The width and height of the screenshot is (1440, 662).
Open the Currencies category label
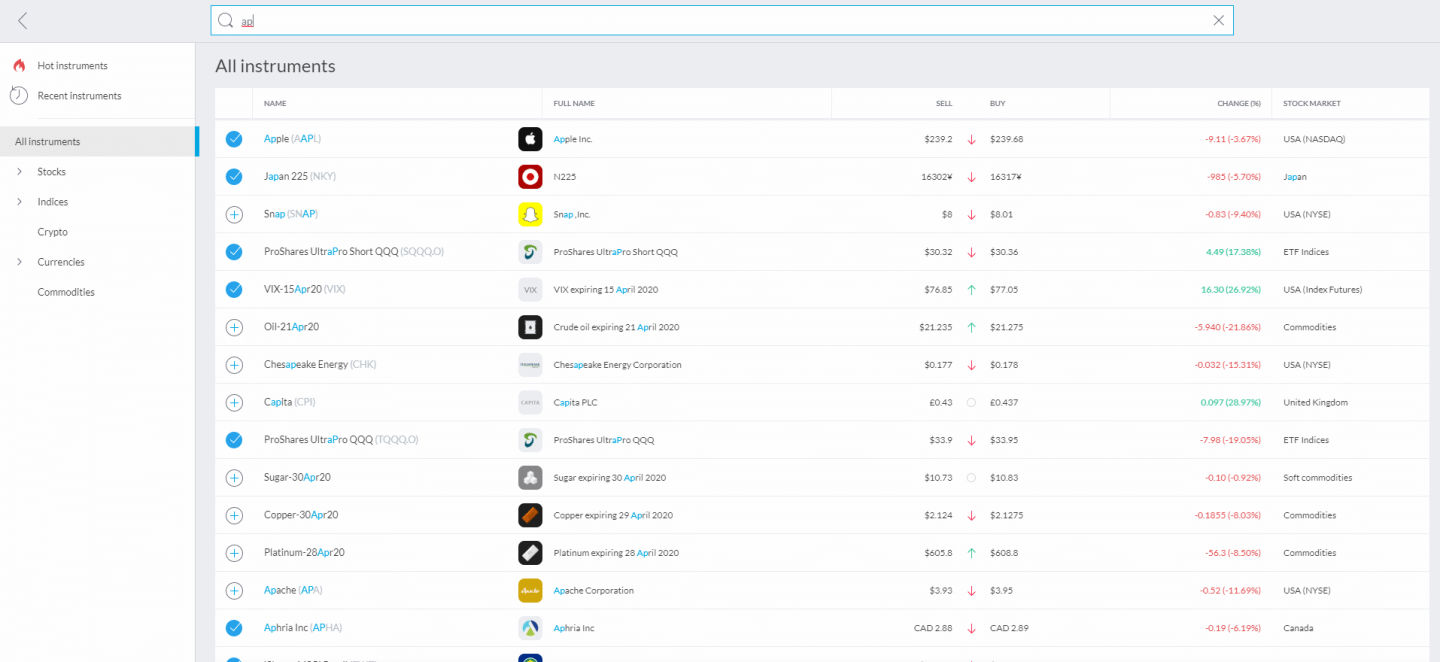click(61, 262)
